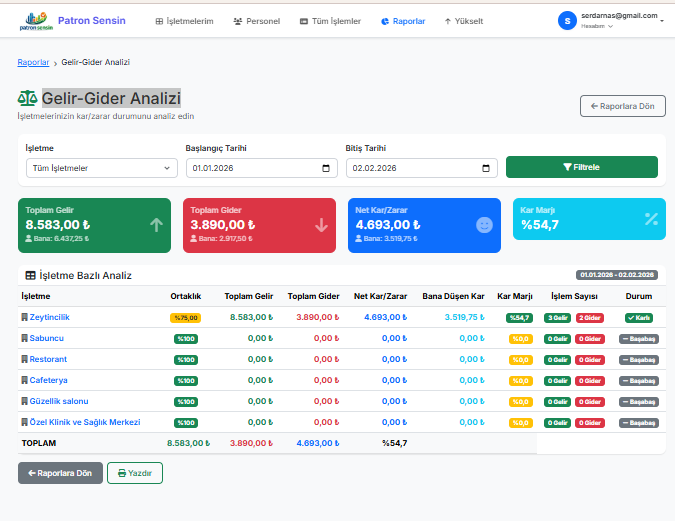Click the date range badge 01.01.2026 - 02.02.2026
Viewport: 675px width, 521px height.
tap(616, 275)
